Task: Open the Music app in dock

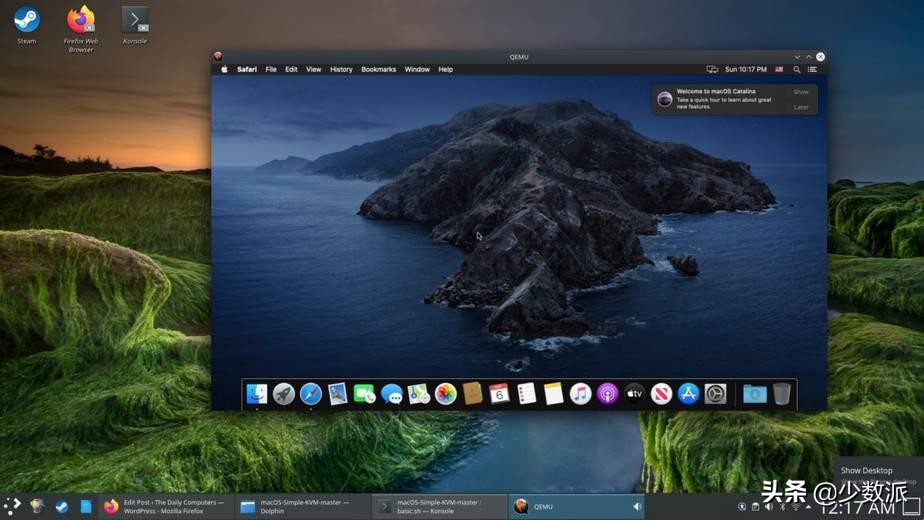Action: pos(581,394)
